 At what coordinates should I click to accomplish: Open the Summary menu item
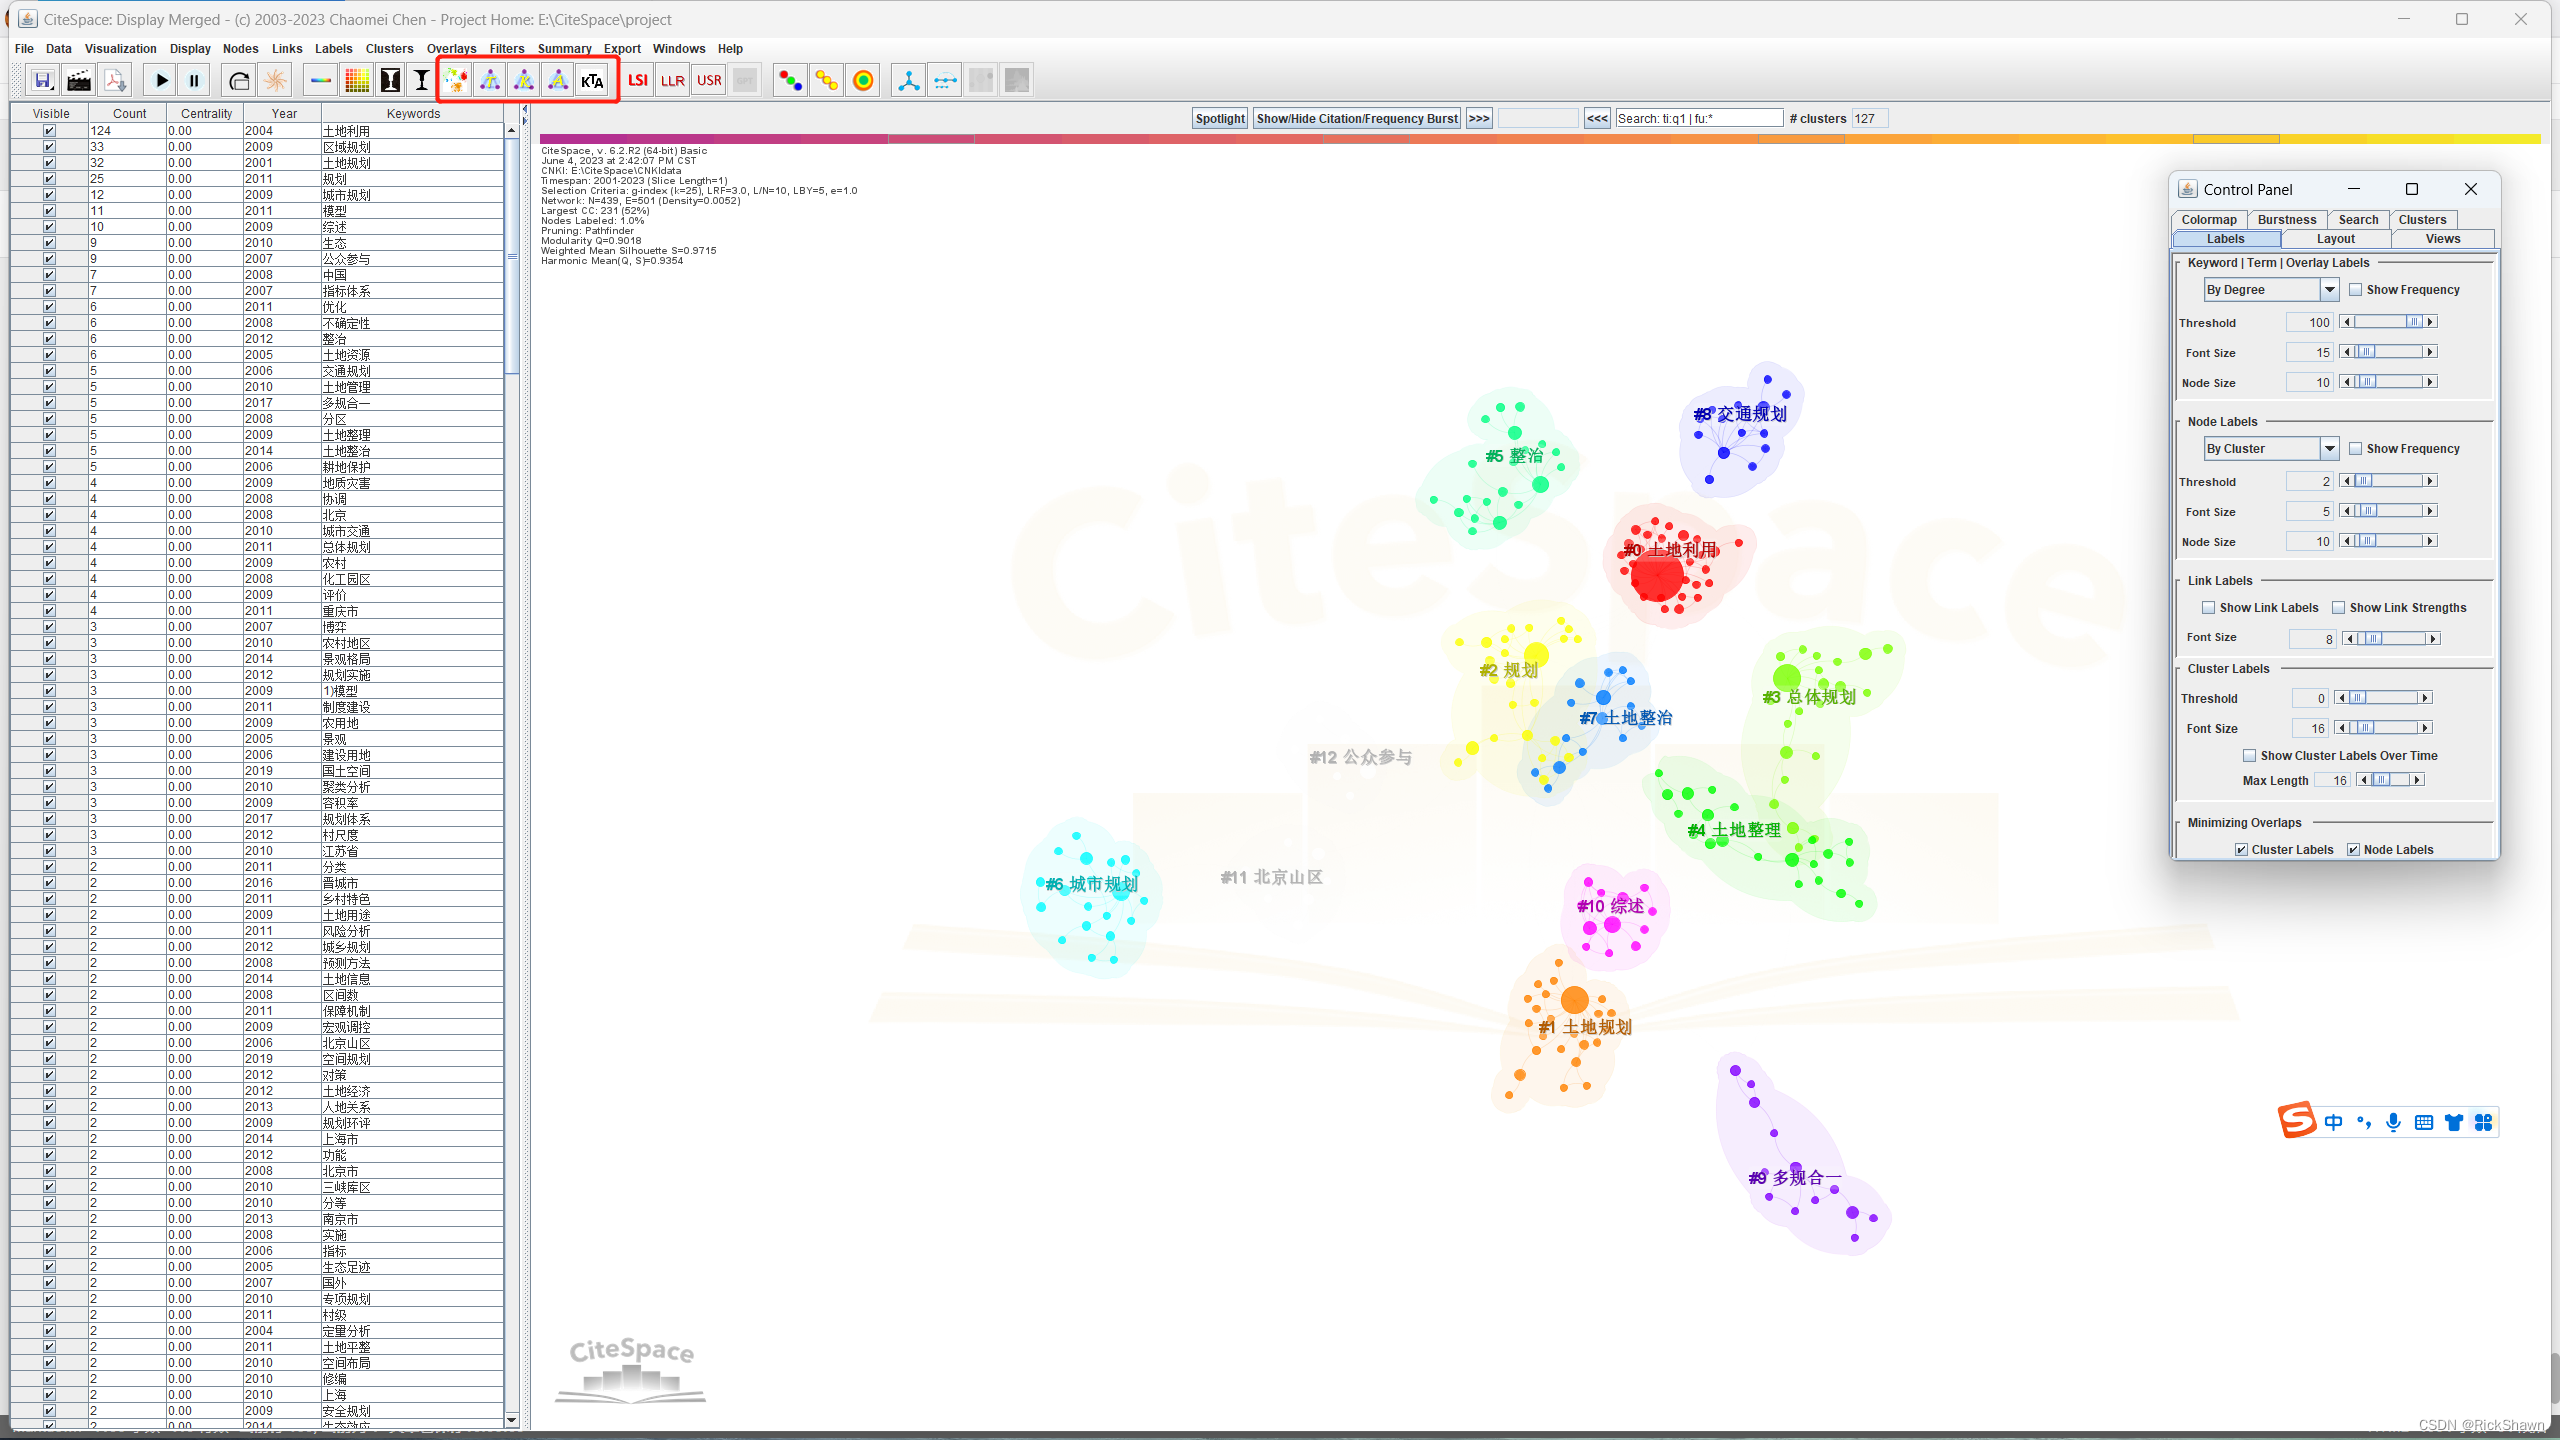[563, 47]
